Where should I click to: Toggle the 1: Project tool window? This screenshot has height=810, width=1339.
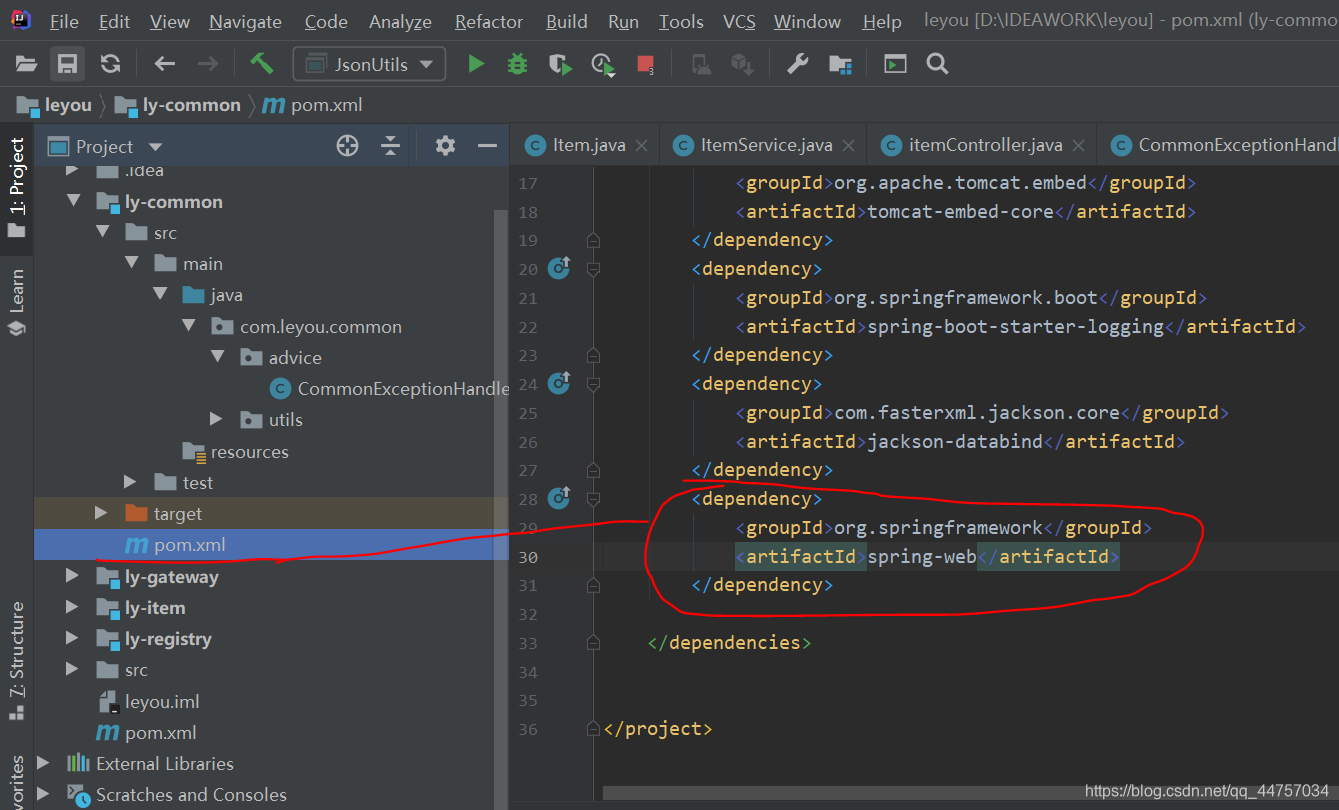pyautogui.click(x=16, y=188)
